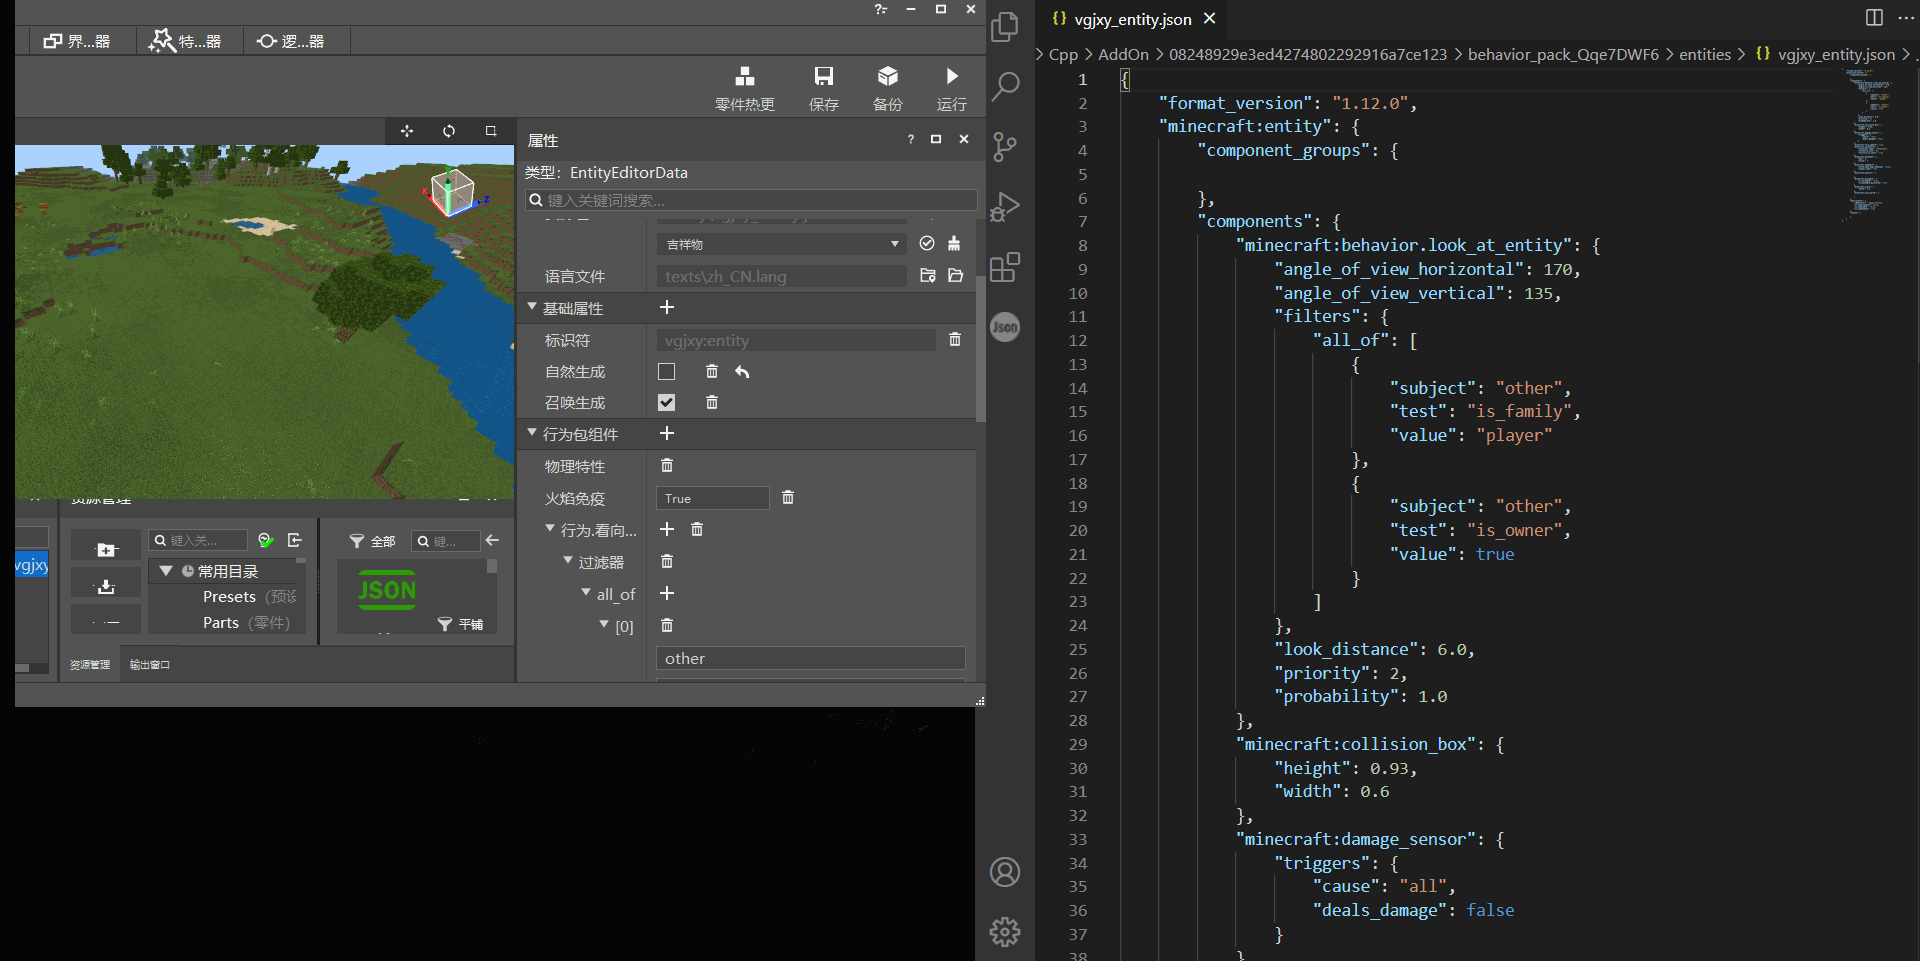Collapse the all_of tree node
The image size is (1920, 961).
(586, 593)
